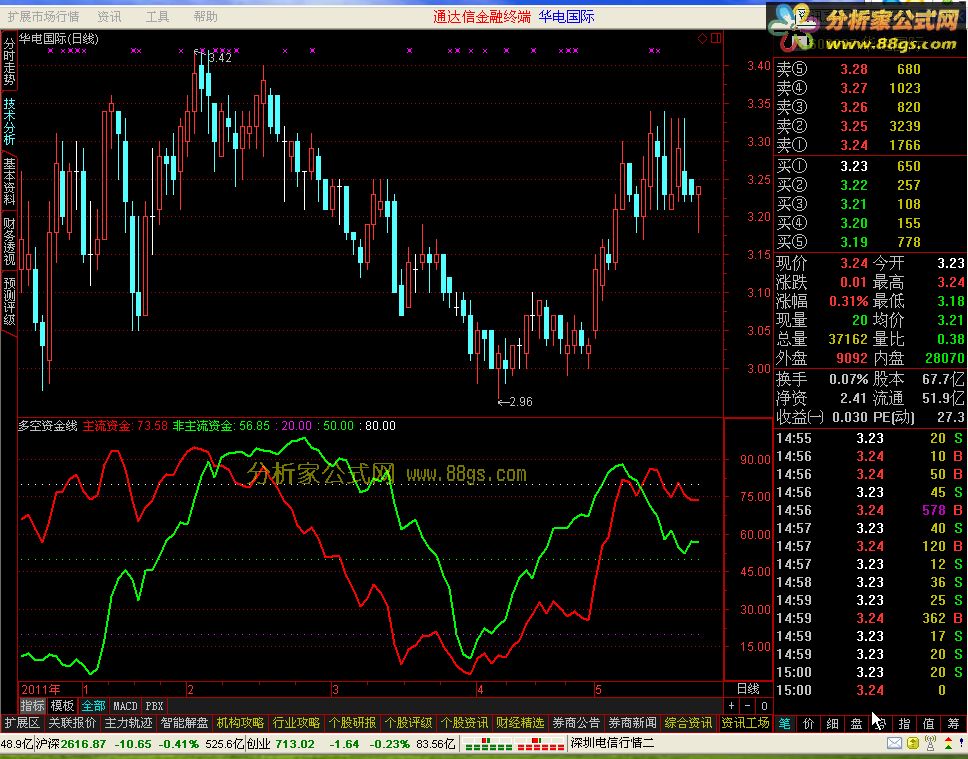Click the 多空资金线 indicator name

click(x=47, y=426)
